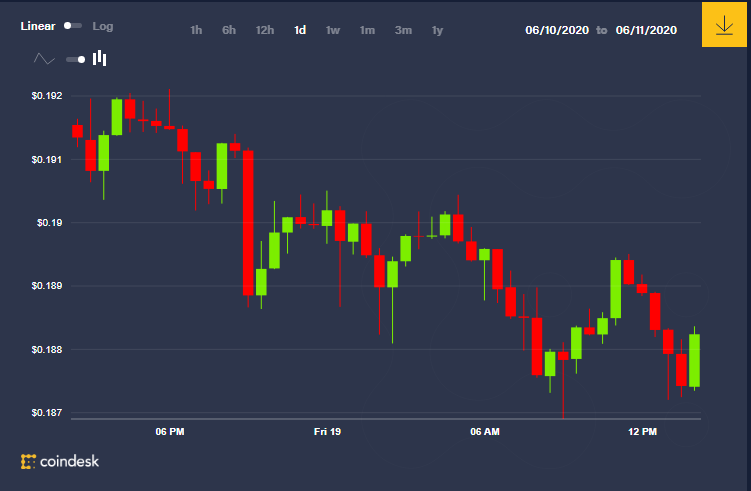Click the 06 AM time axis label
Viewport: 751px width, 491px height.
[x=485, y=432]
